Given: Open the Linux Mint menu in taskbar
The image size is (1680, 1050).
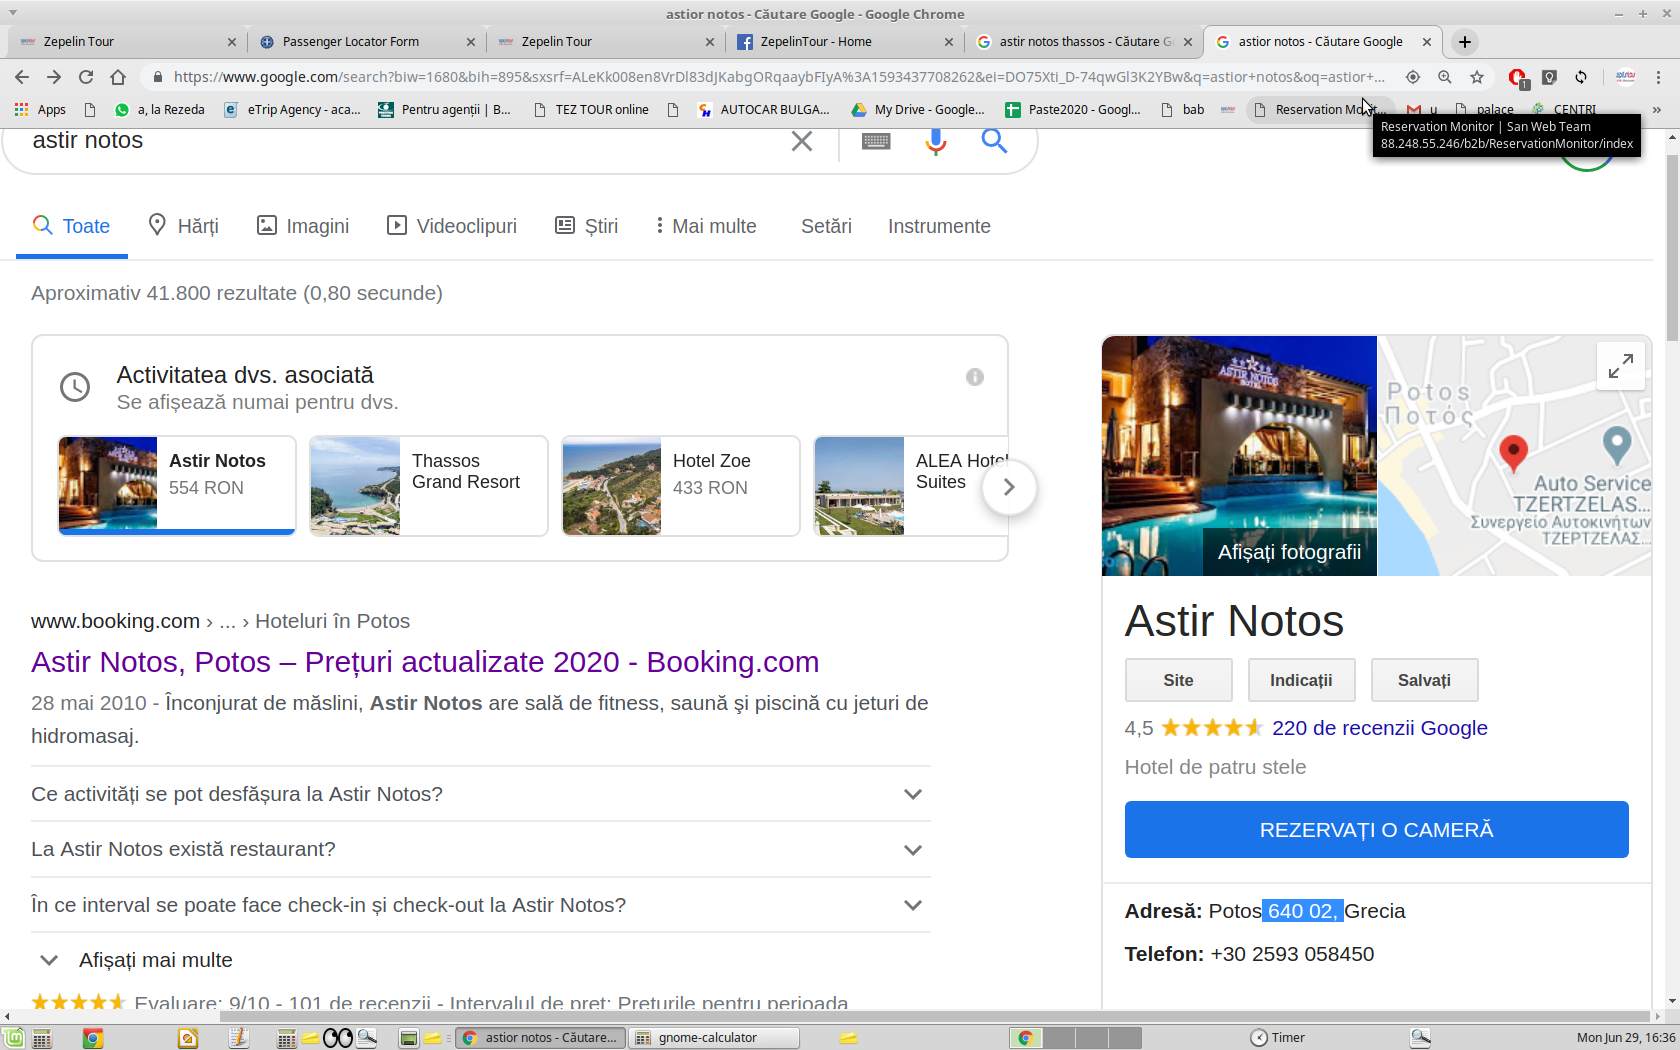Looking at the screenshot, I should [x=12, y=1038].
